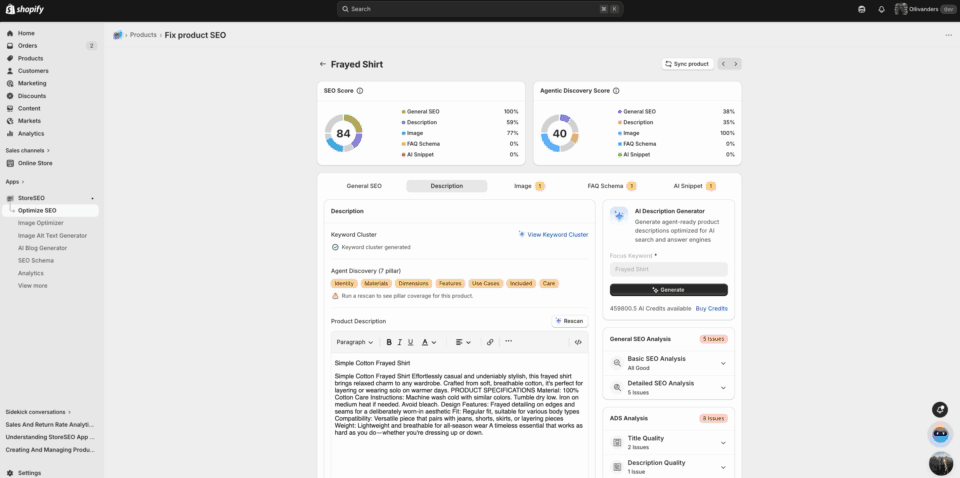The image size is (960, 478).
Task: Click the Analytics bar chart icon
Action: point(10,133)
